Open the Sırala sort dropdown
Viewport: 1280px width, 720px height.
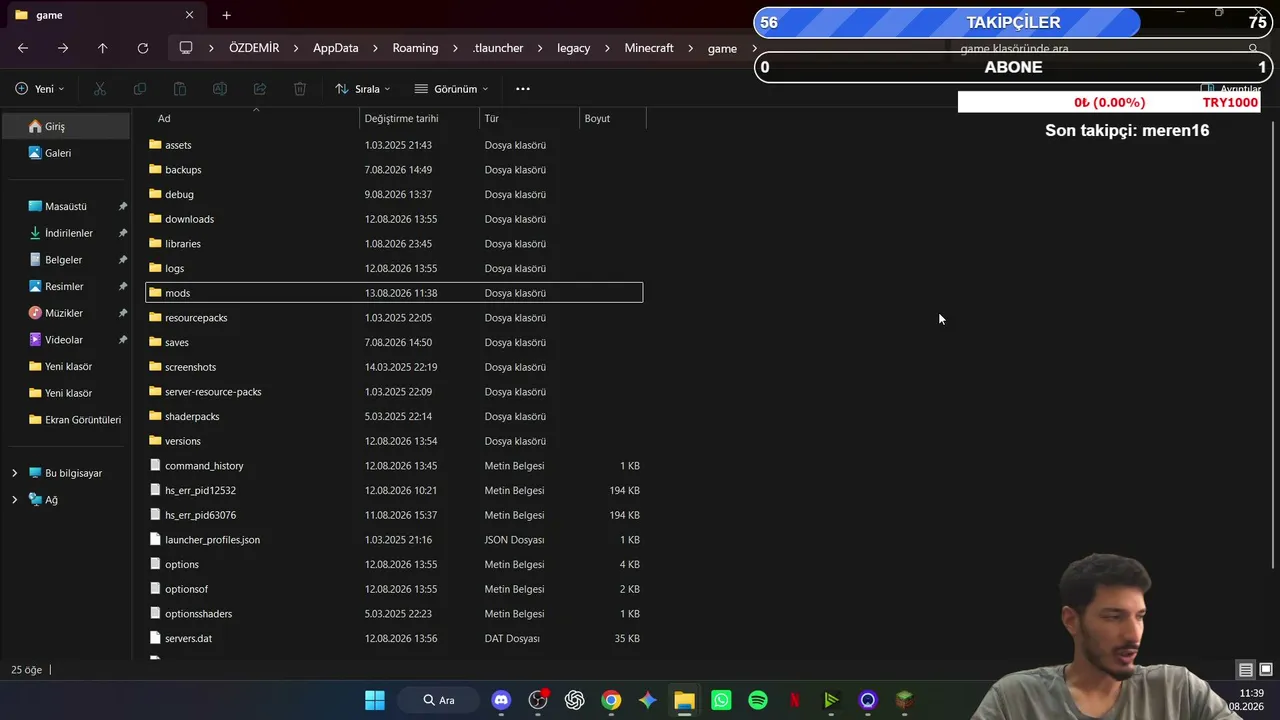click(363, 89)
